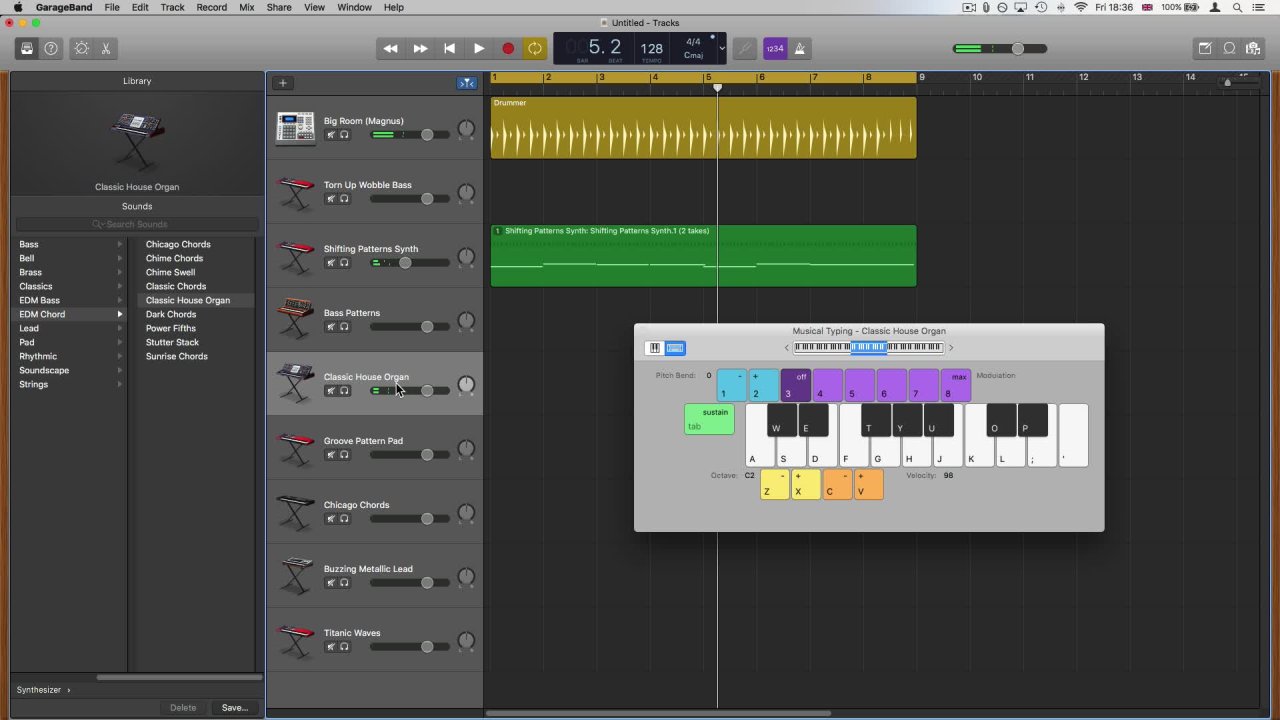The width and height of the screenshot is (1280, 720).
Task: Expand the Synthesizer path chevron
Action: click(69, 690)
